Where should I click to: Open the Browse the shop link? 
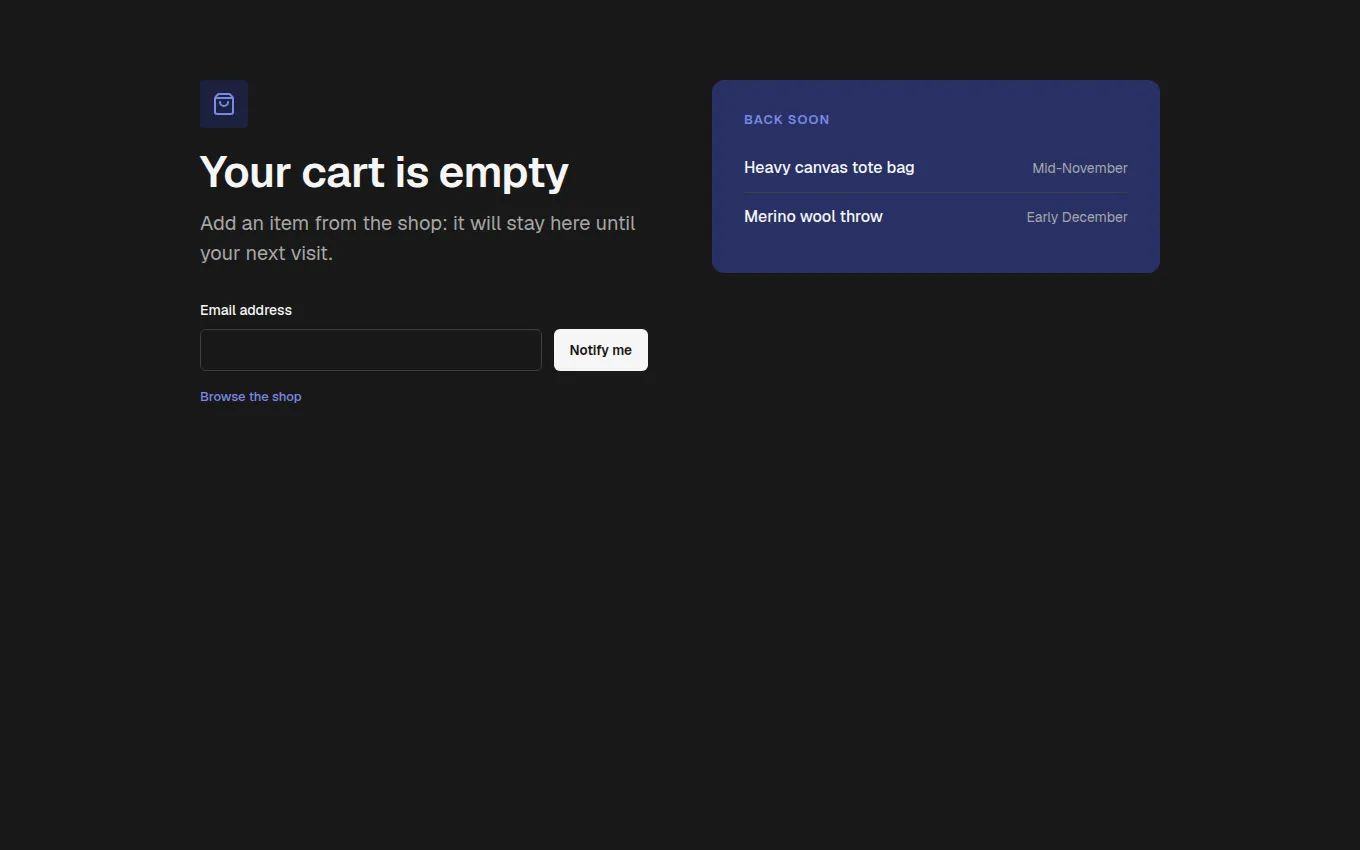251,397
